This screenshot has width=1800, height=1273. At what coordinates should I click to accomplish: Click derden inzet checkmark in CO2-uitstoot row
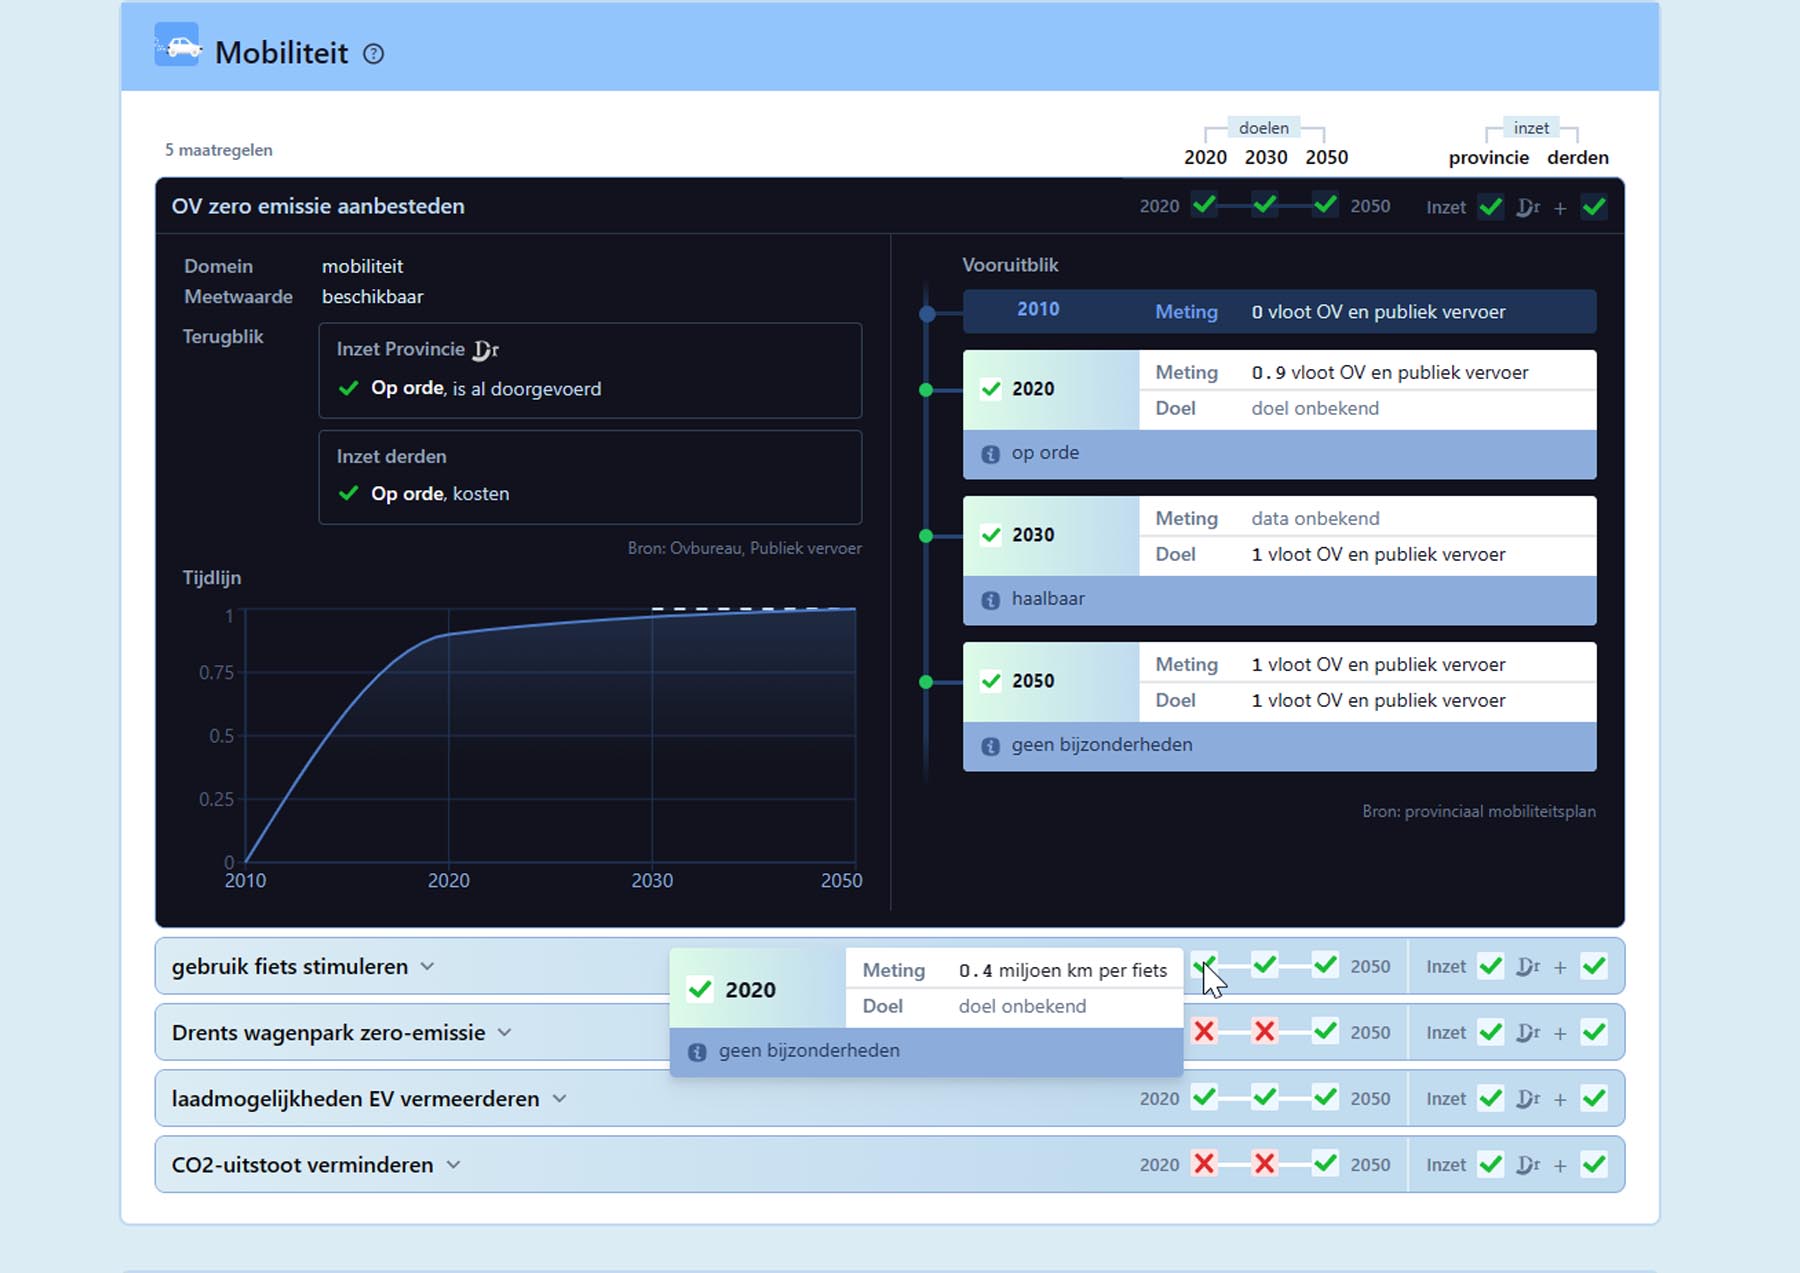[x=1594, y=1164]
